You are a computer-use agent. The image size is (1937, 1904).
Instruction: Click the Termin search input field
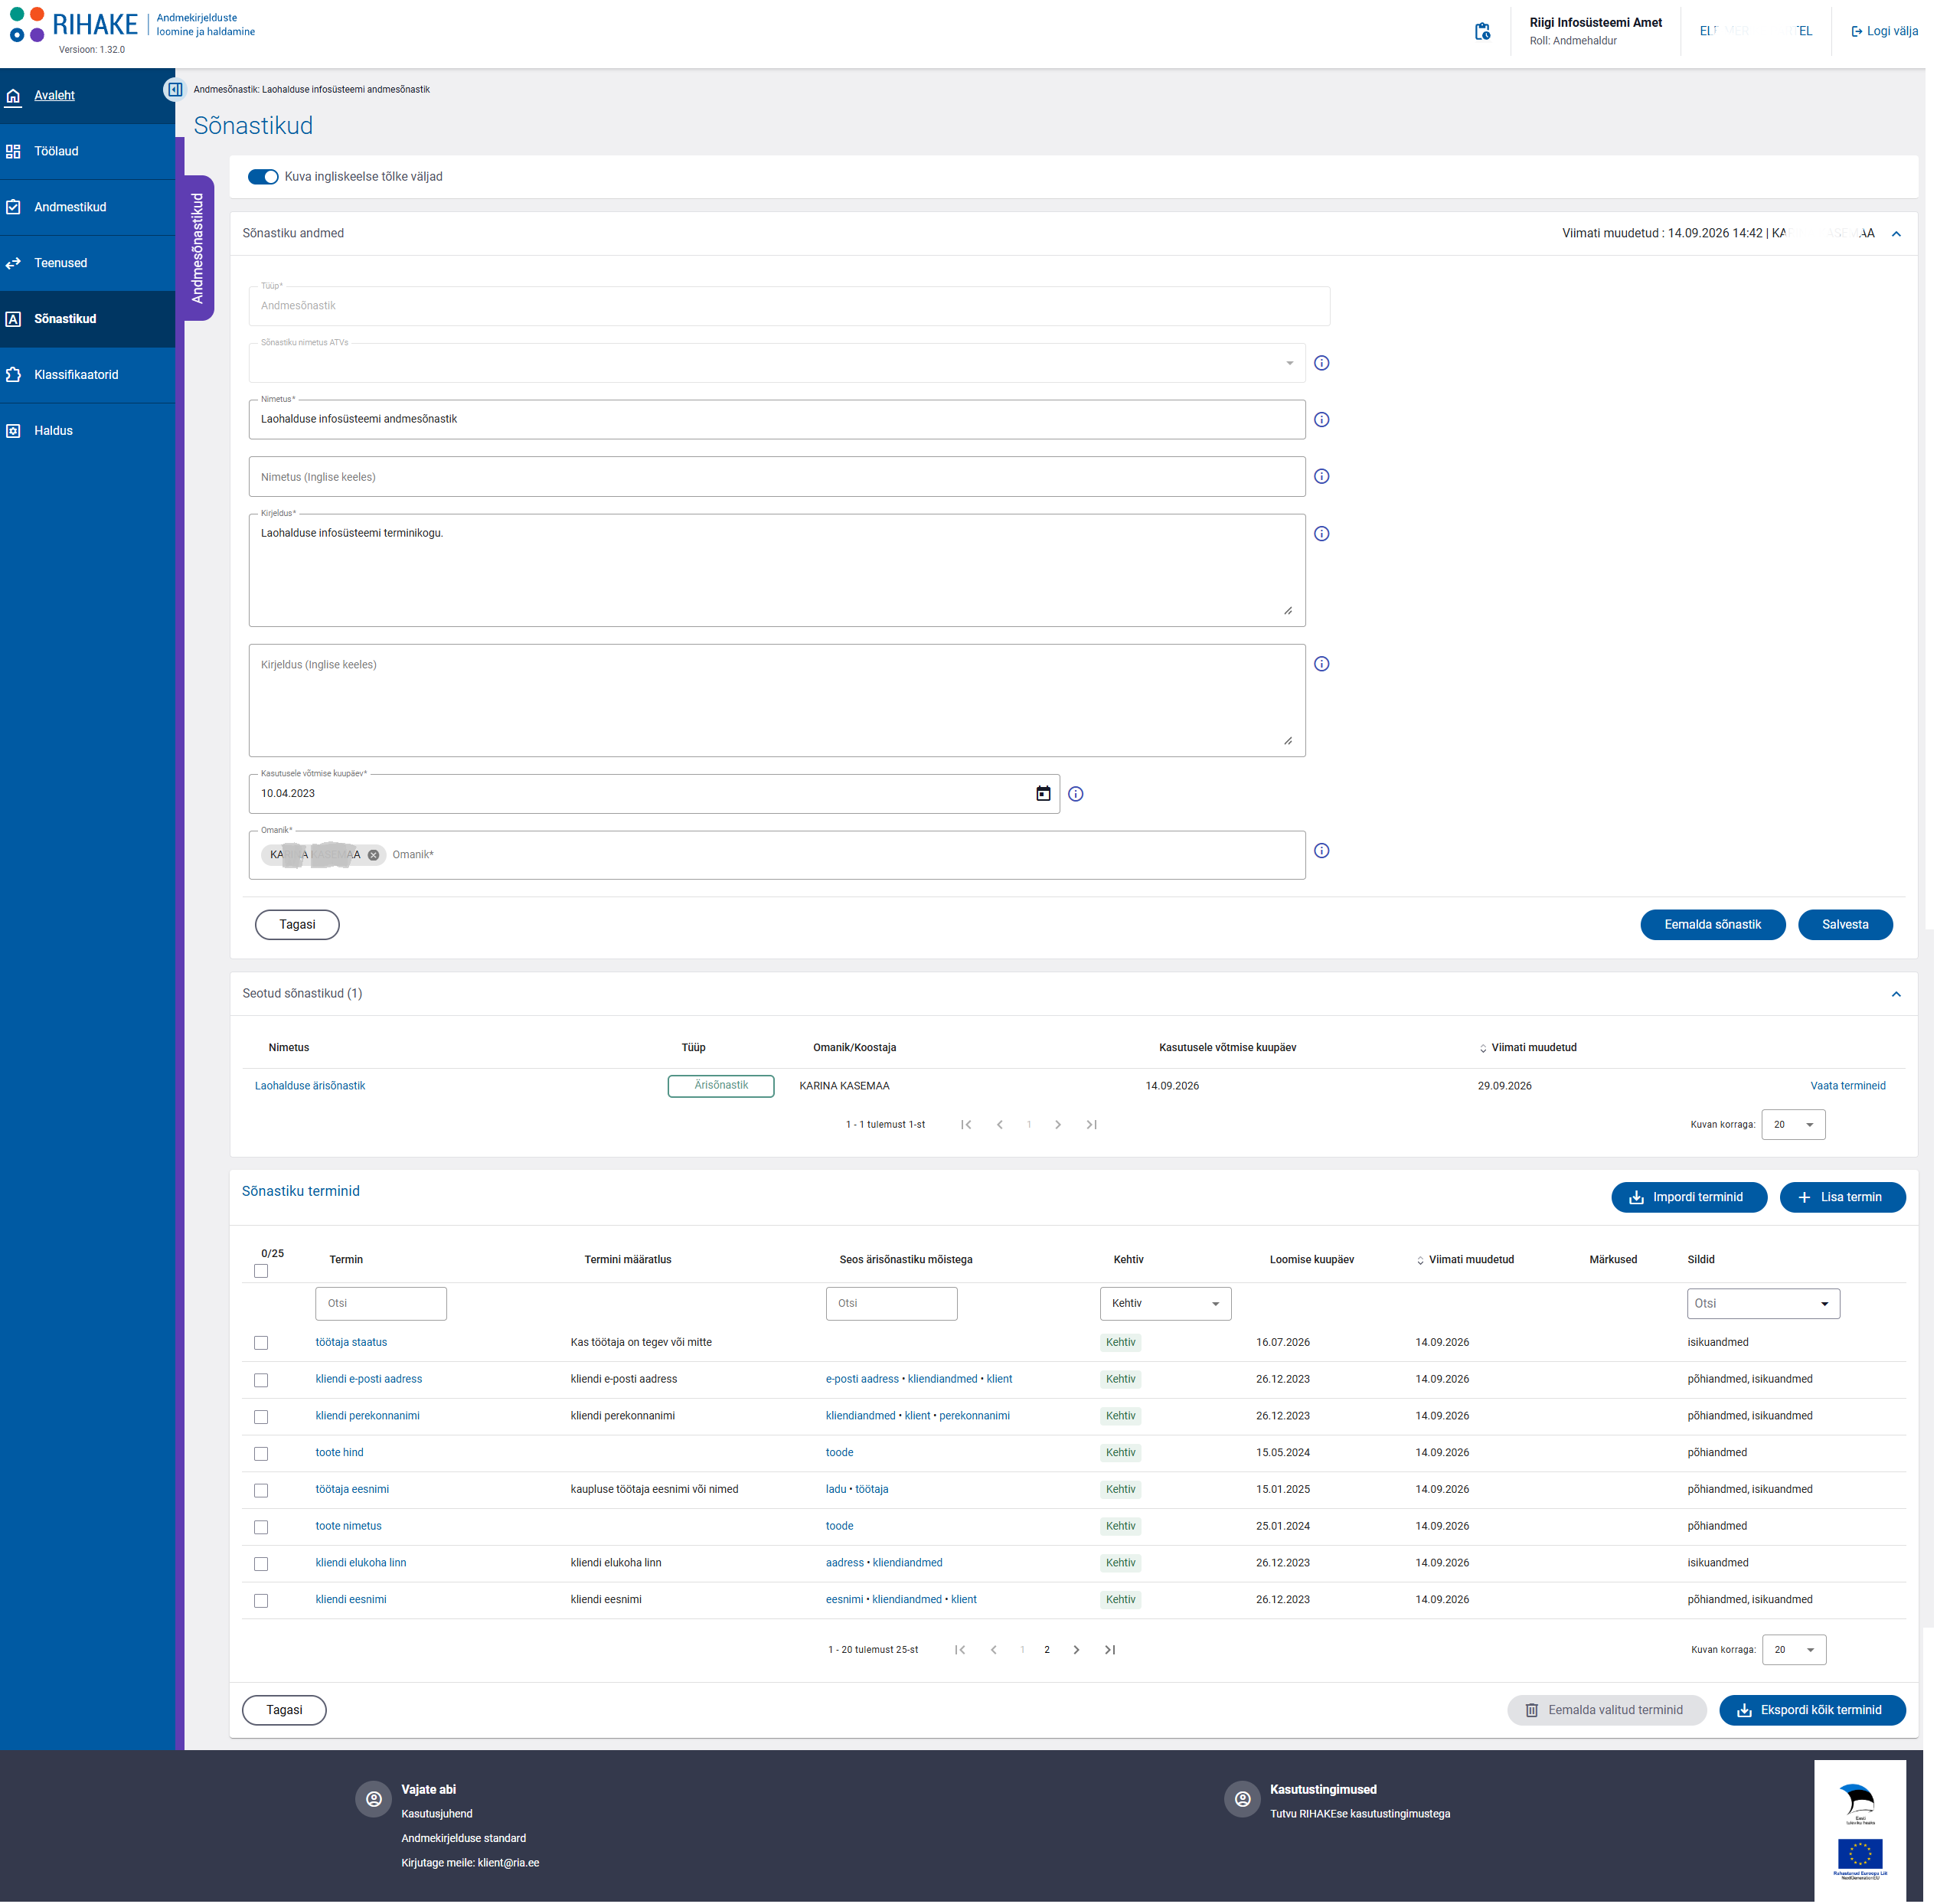(381, 1304)
